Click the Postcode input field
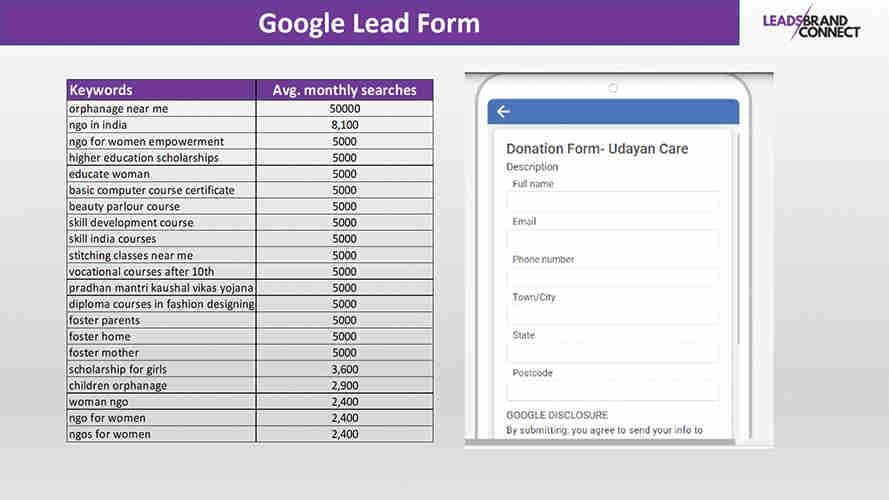This screenshot has width=889, height=500. tap(613, 392)
